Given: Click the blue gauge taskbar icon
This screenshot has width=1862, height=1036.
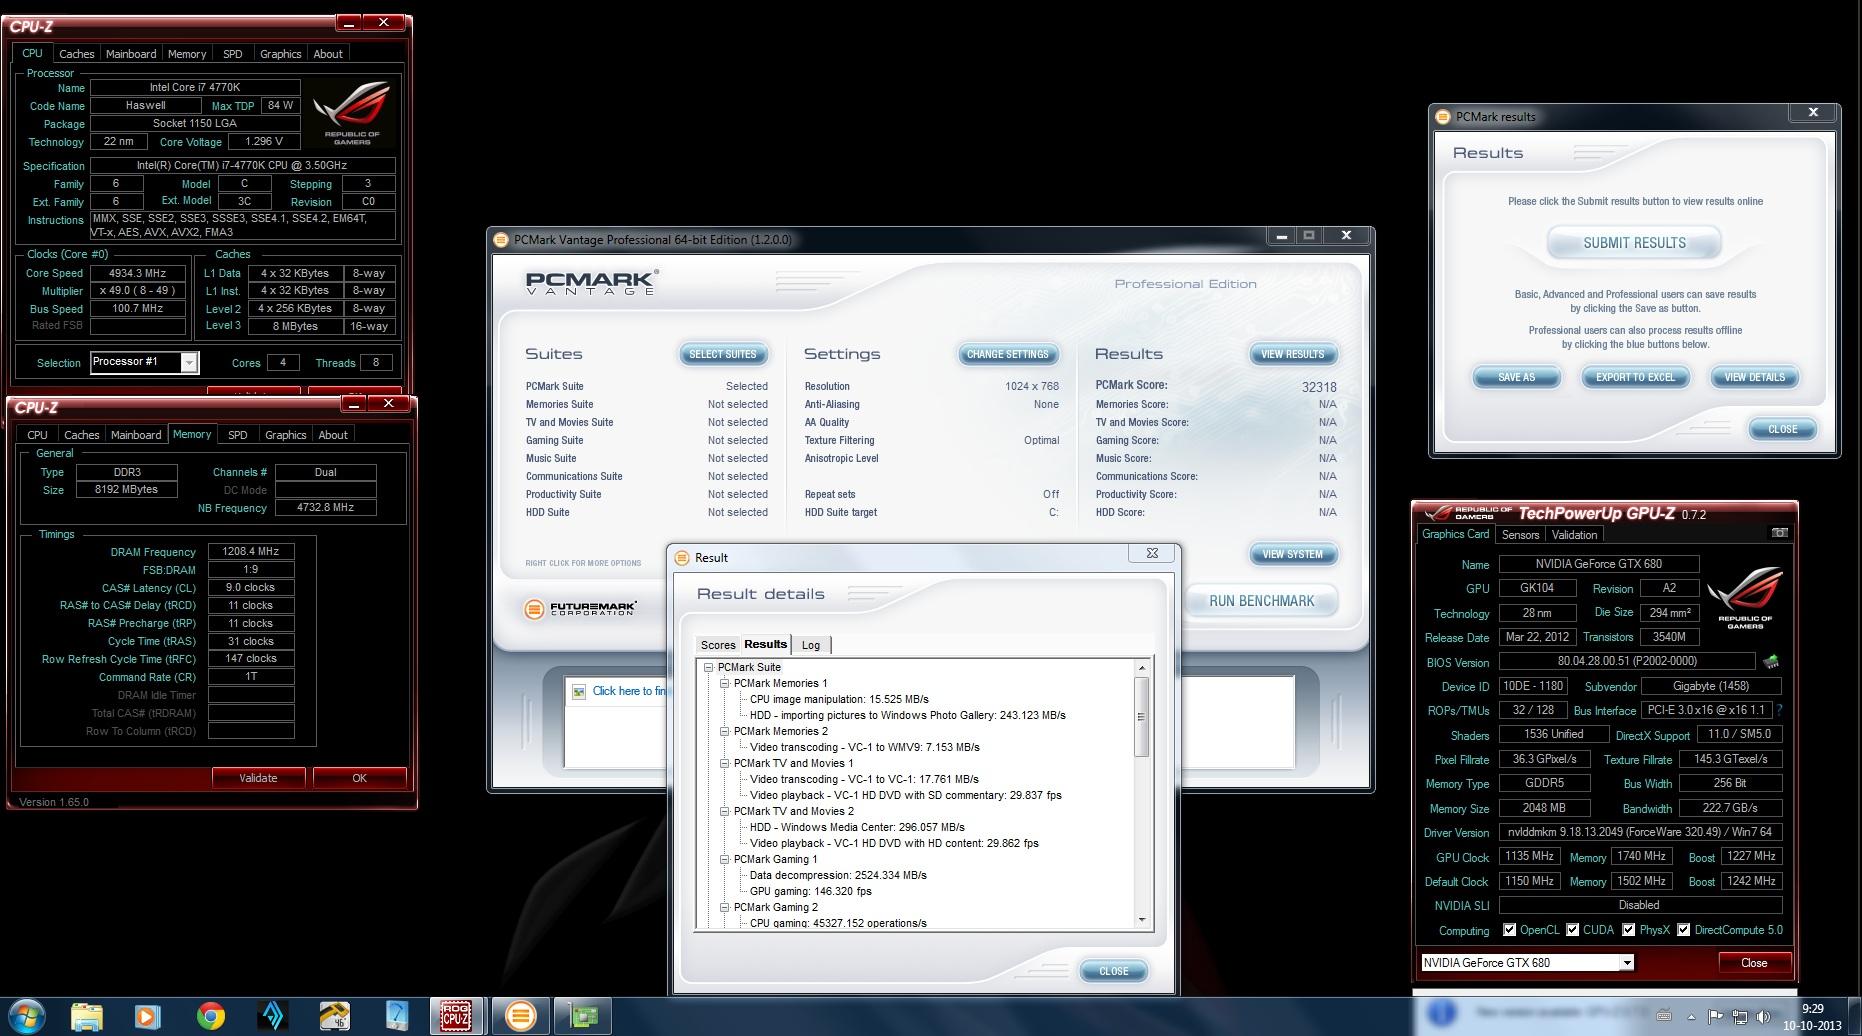Looking at the screenshot, I should [396, 1016].
